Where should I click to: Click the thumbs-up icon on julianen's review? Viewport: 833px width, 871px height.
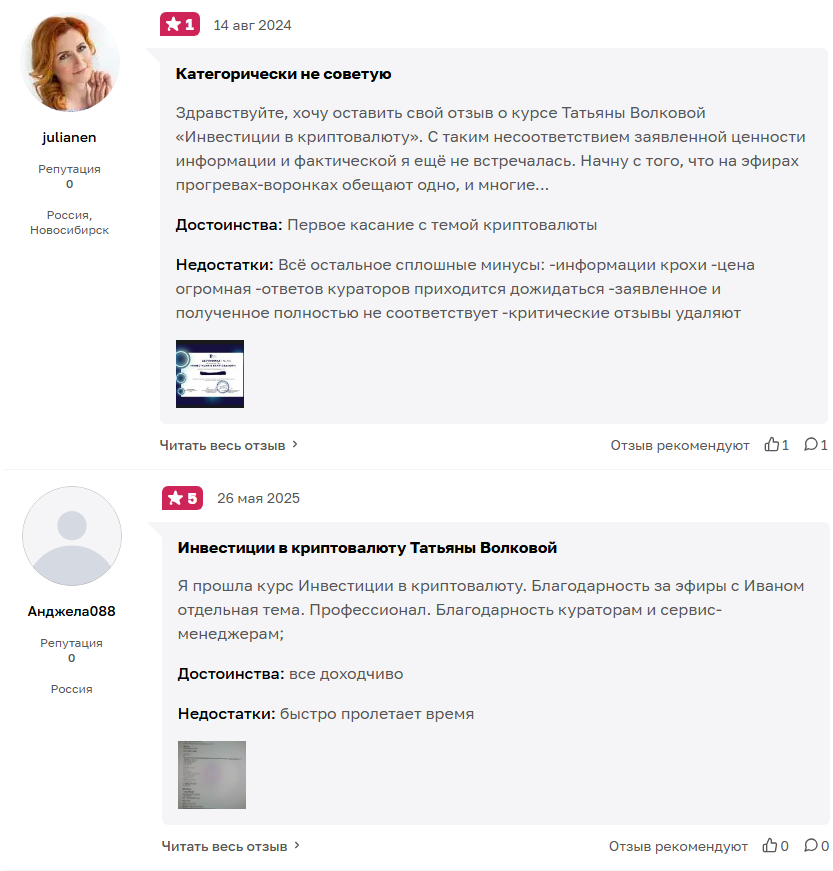click(x=771, y=444)
